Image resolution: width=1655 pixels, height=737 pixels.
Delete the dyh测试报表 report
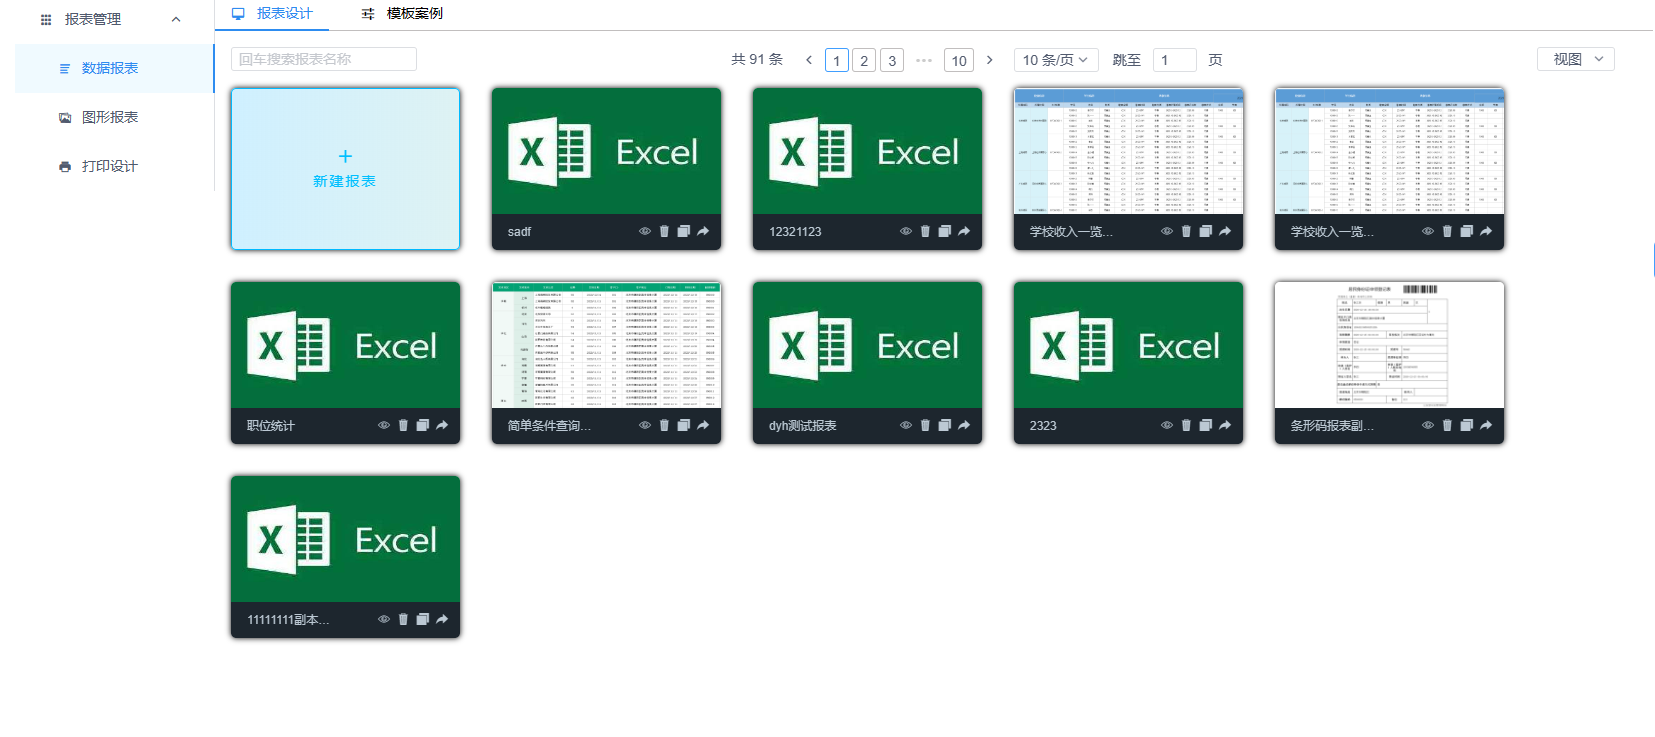coord(925,425)
